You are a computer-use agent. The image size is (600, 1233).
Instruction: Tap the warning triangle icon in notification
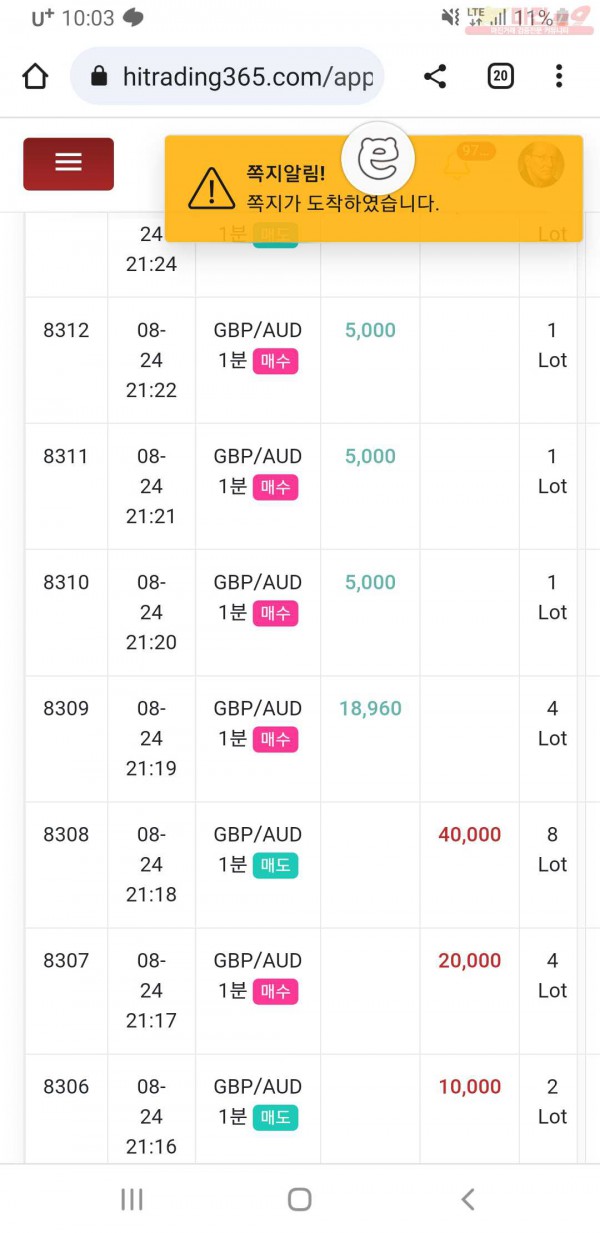point(211,188)
